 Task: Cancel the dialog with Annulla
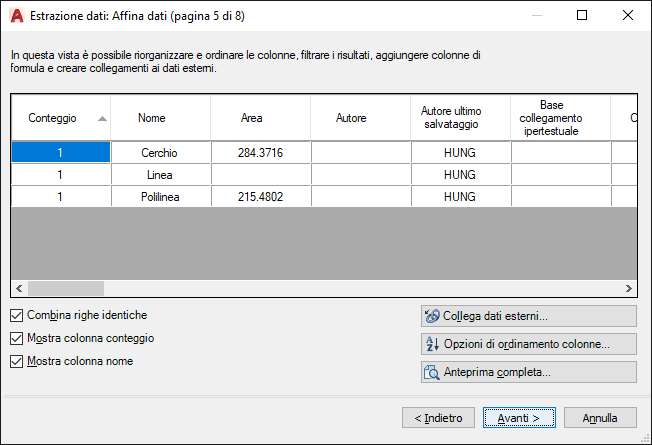(600, 417)
